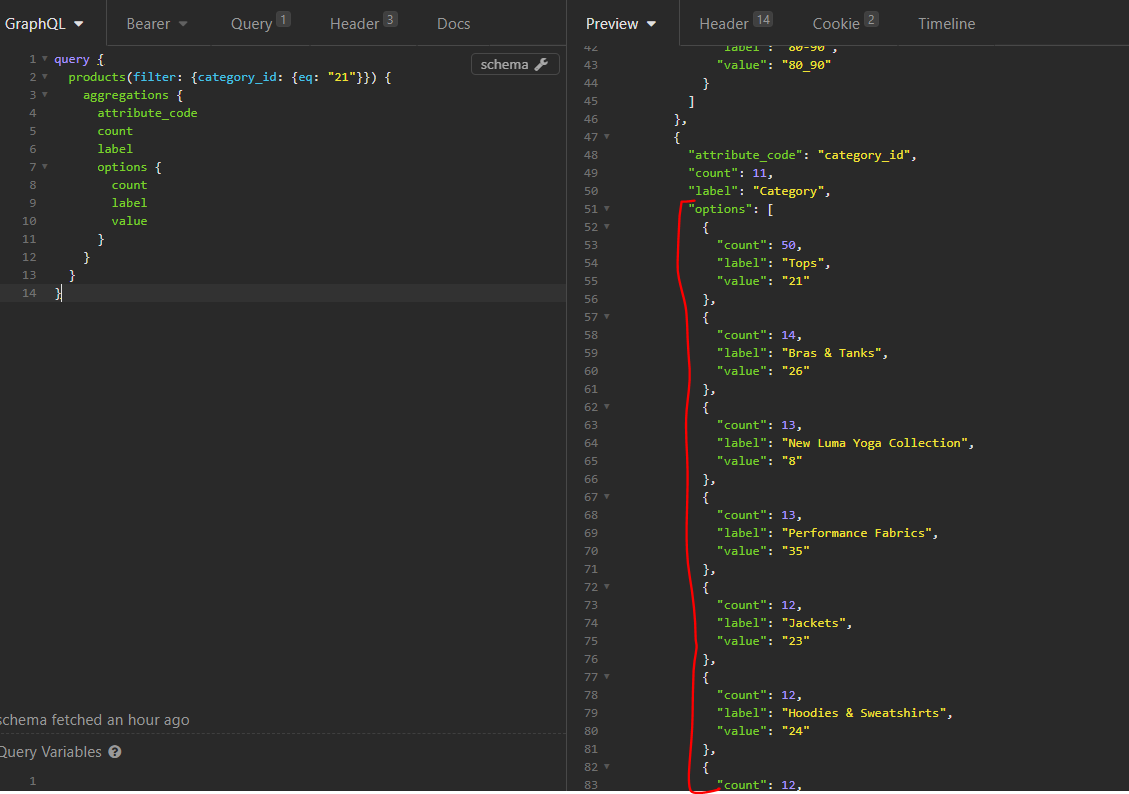
Task: Click the "value" field on query line 10
Action: click(x=130, y=221)
